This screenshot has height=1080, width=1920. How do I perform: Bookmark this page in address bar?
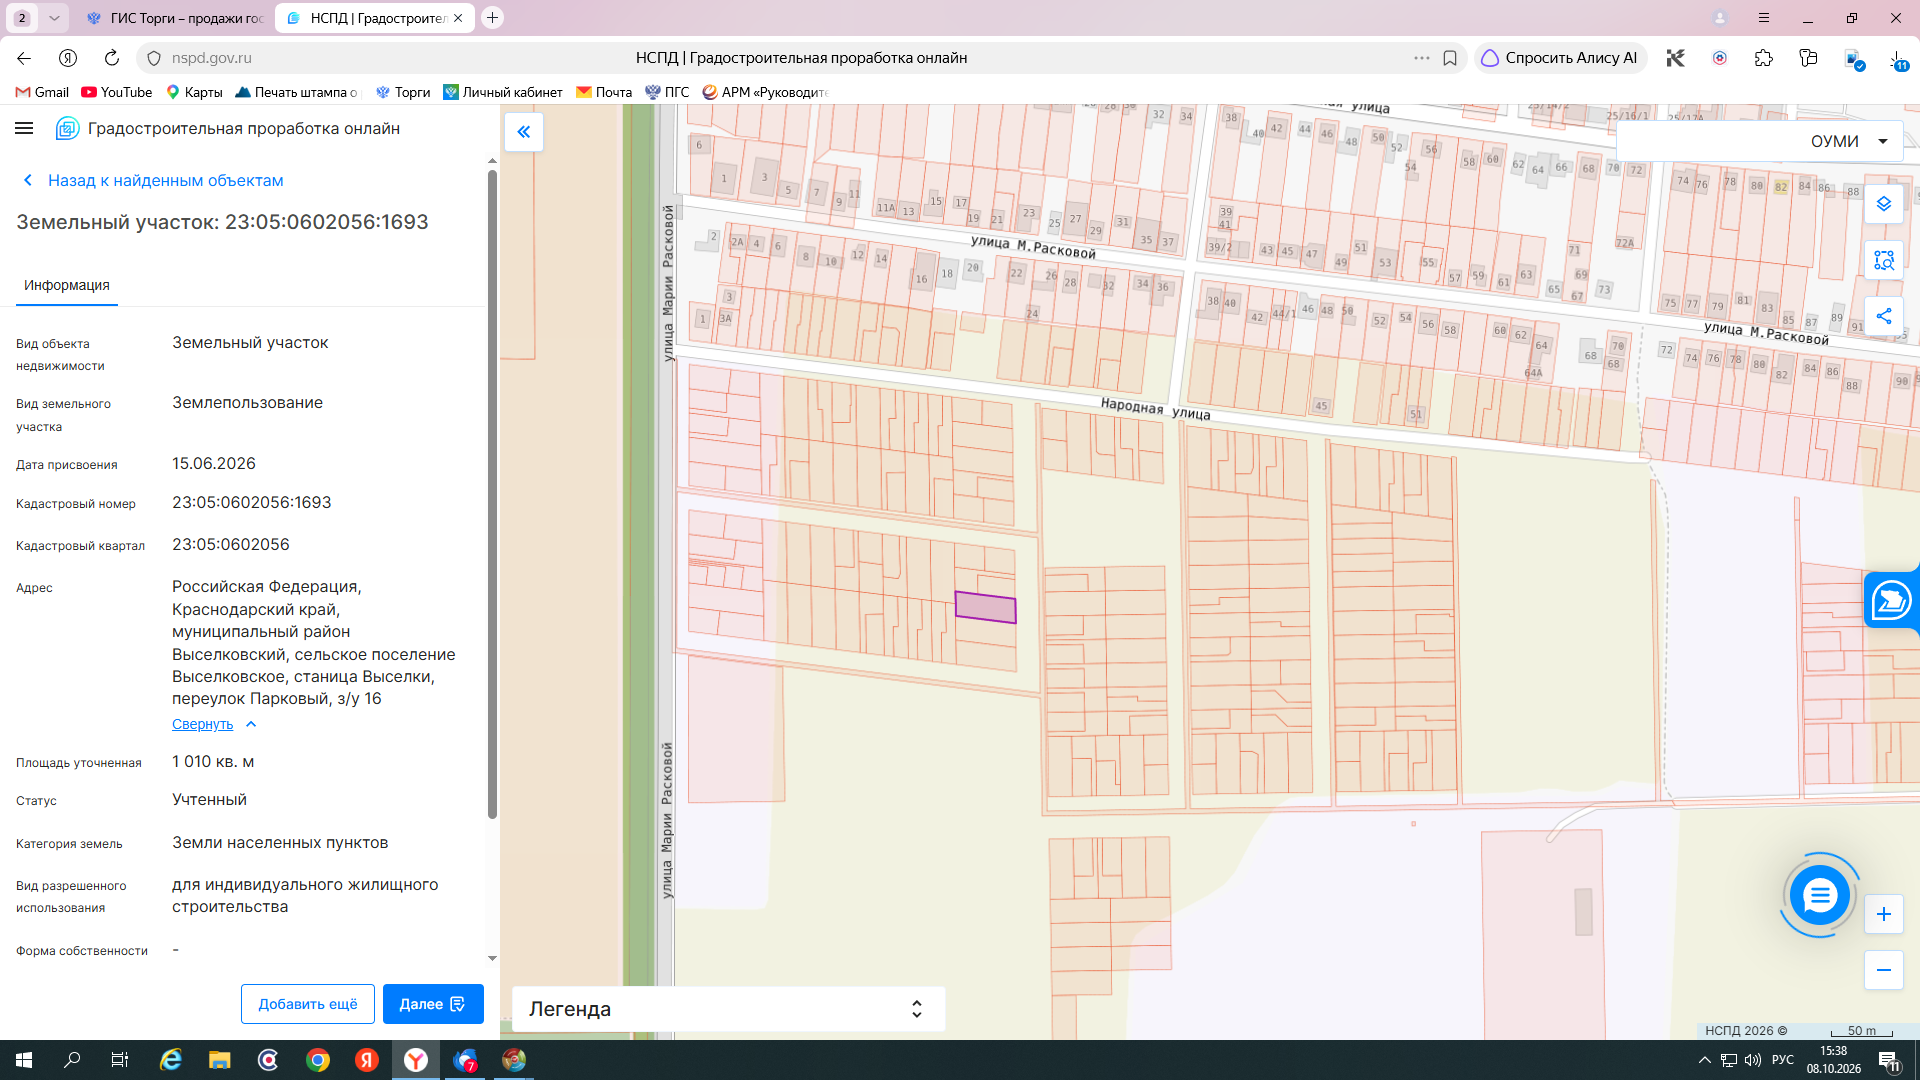1450,58
